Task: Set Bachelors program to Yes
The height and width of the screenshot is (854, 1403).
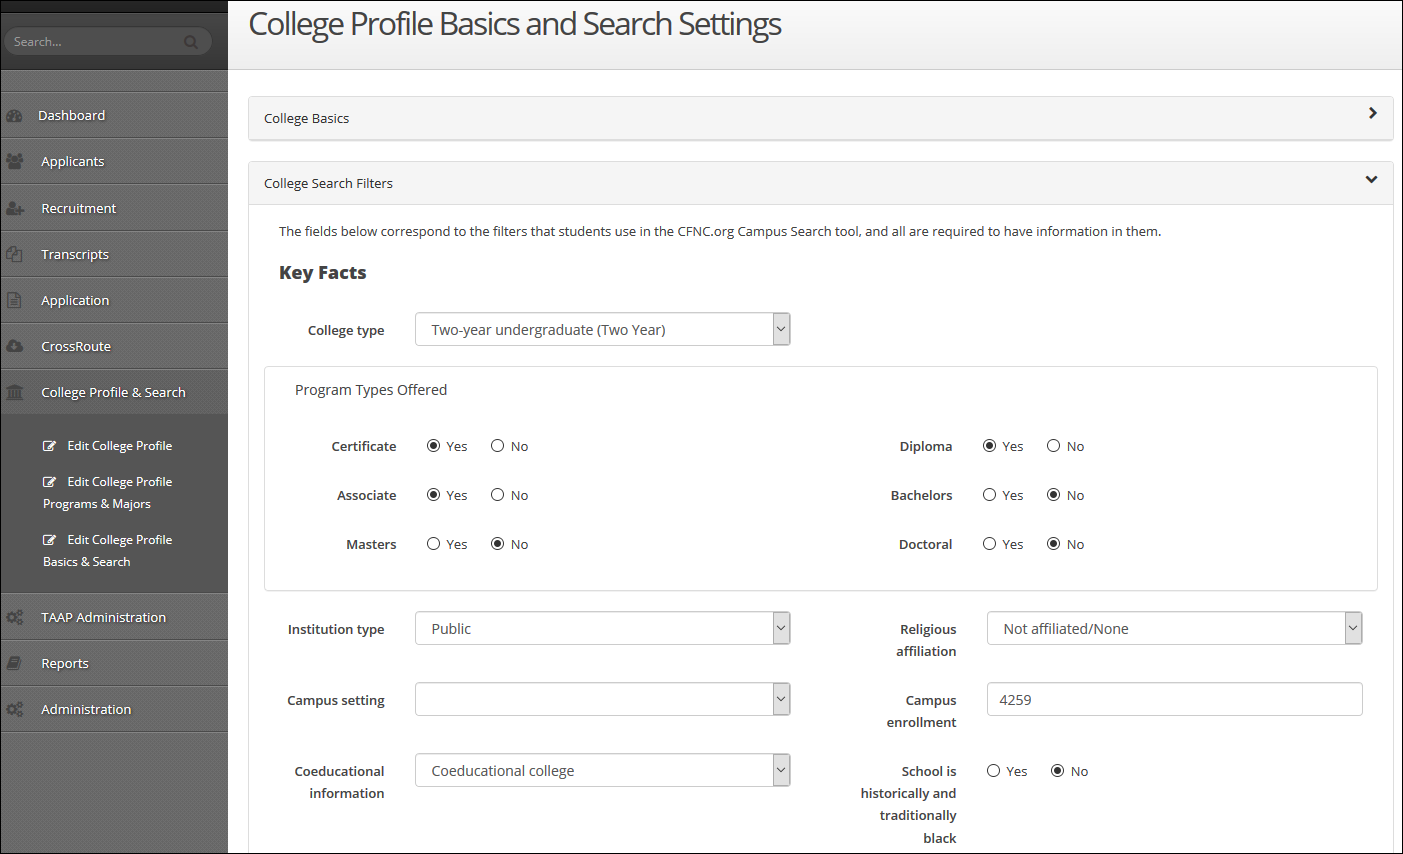Action: (x=990, y=494)
